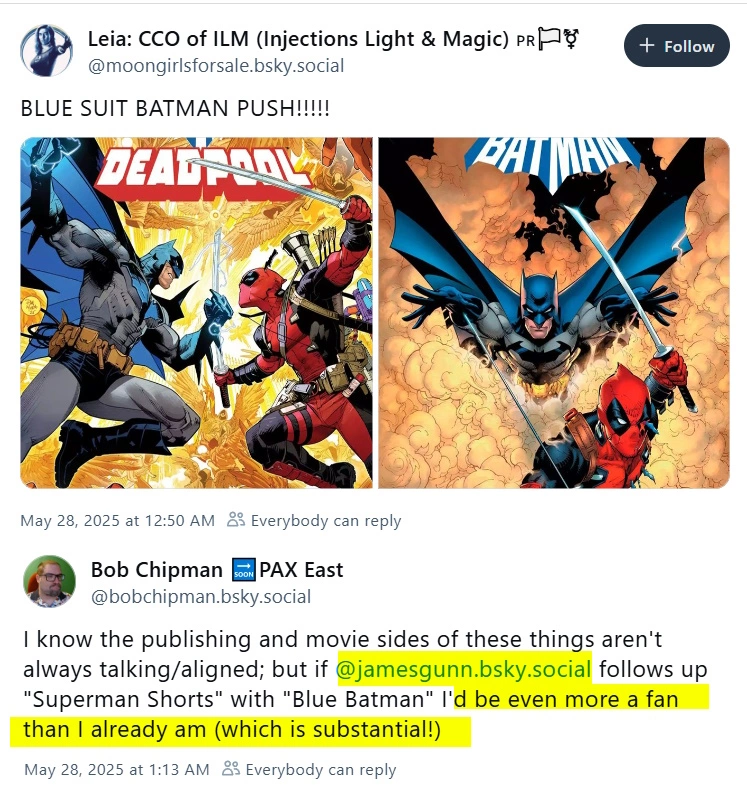View the Batman comic cover image

554,313
